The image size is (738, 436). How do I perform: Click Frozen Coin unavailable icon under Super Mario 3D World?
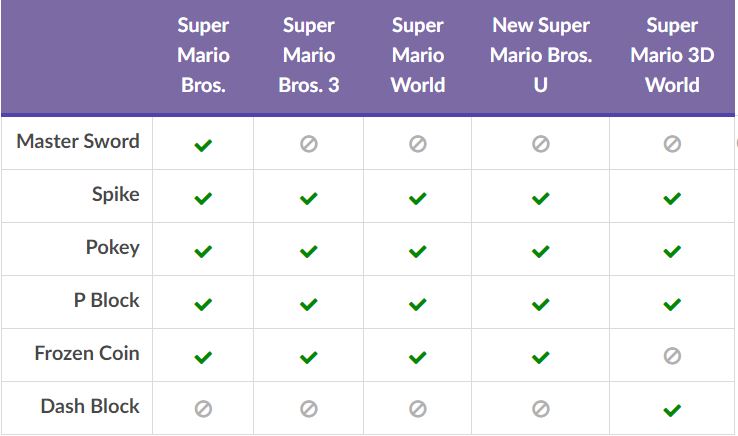(672, 355)
